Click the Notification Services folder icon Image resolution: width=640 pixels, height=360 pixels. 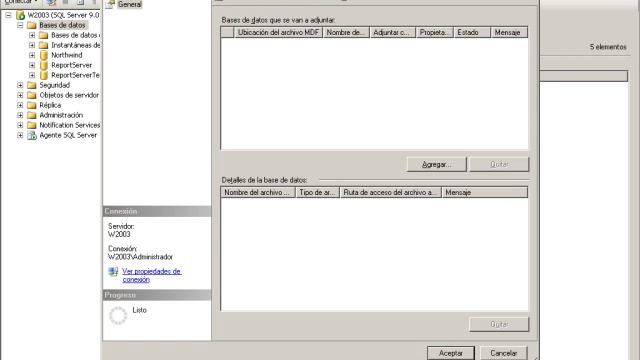point(32,125)
